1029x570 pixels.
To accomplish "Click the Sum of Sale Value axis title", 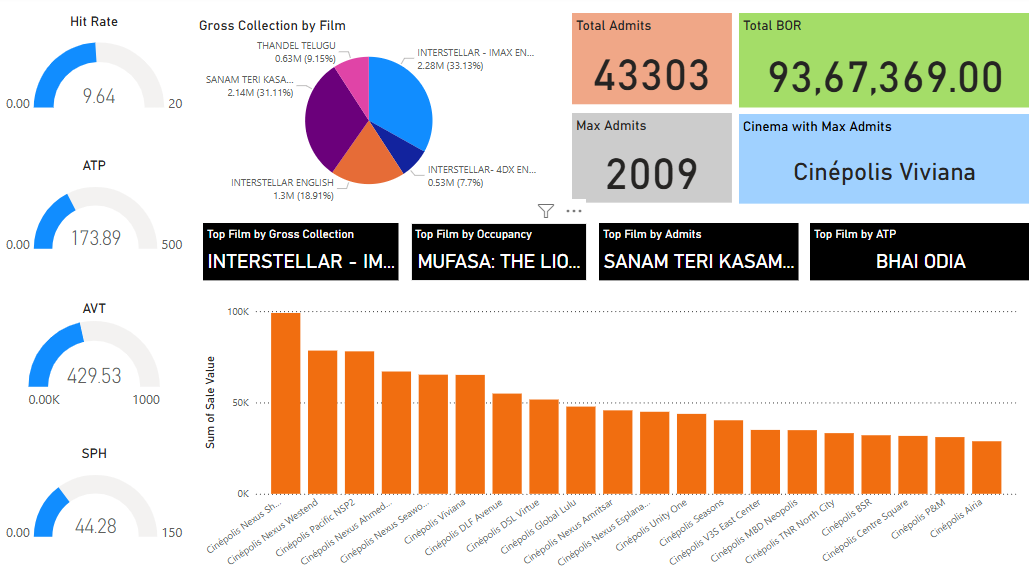I will point(210,402).
